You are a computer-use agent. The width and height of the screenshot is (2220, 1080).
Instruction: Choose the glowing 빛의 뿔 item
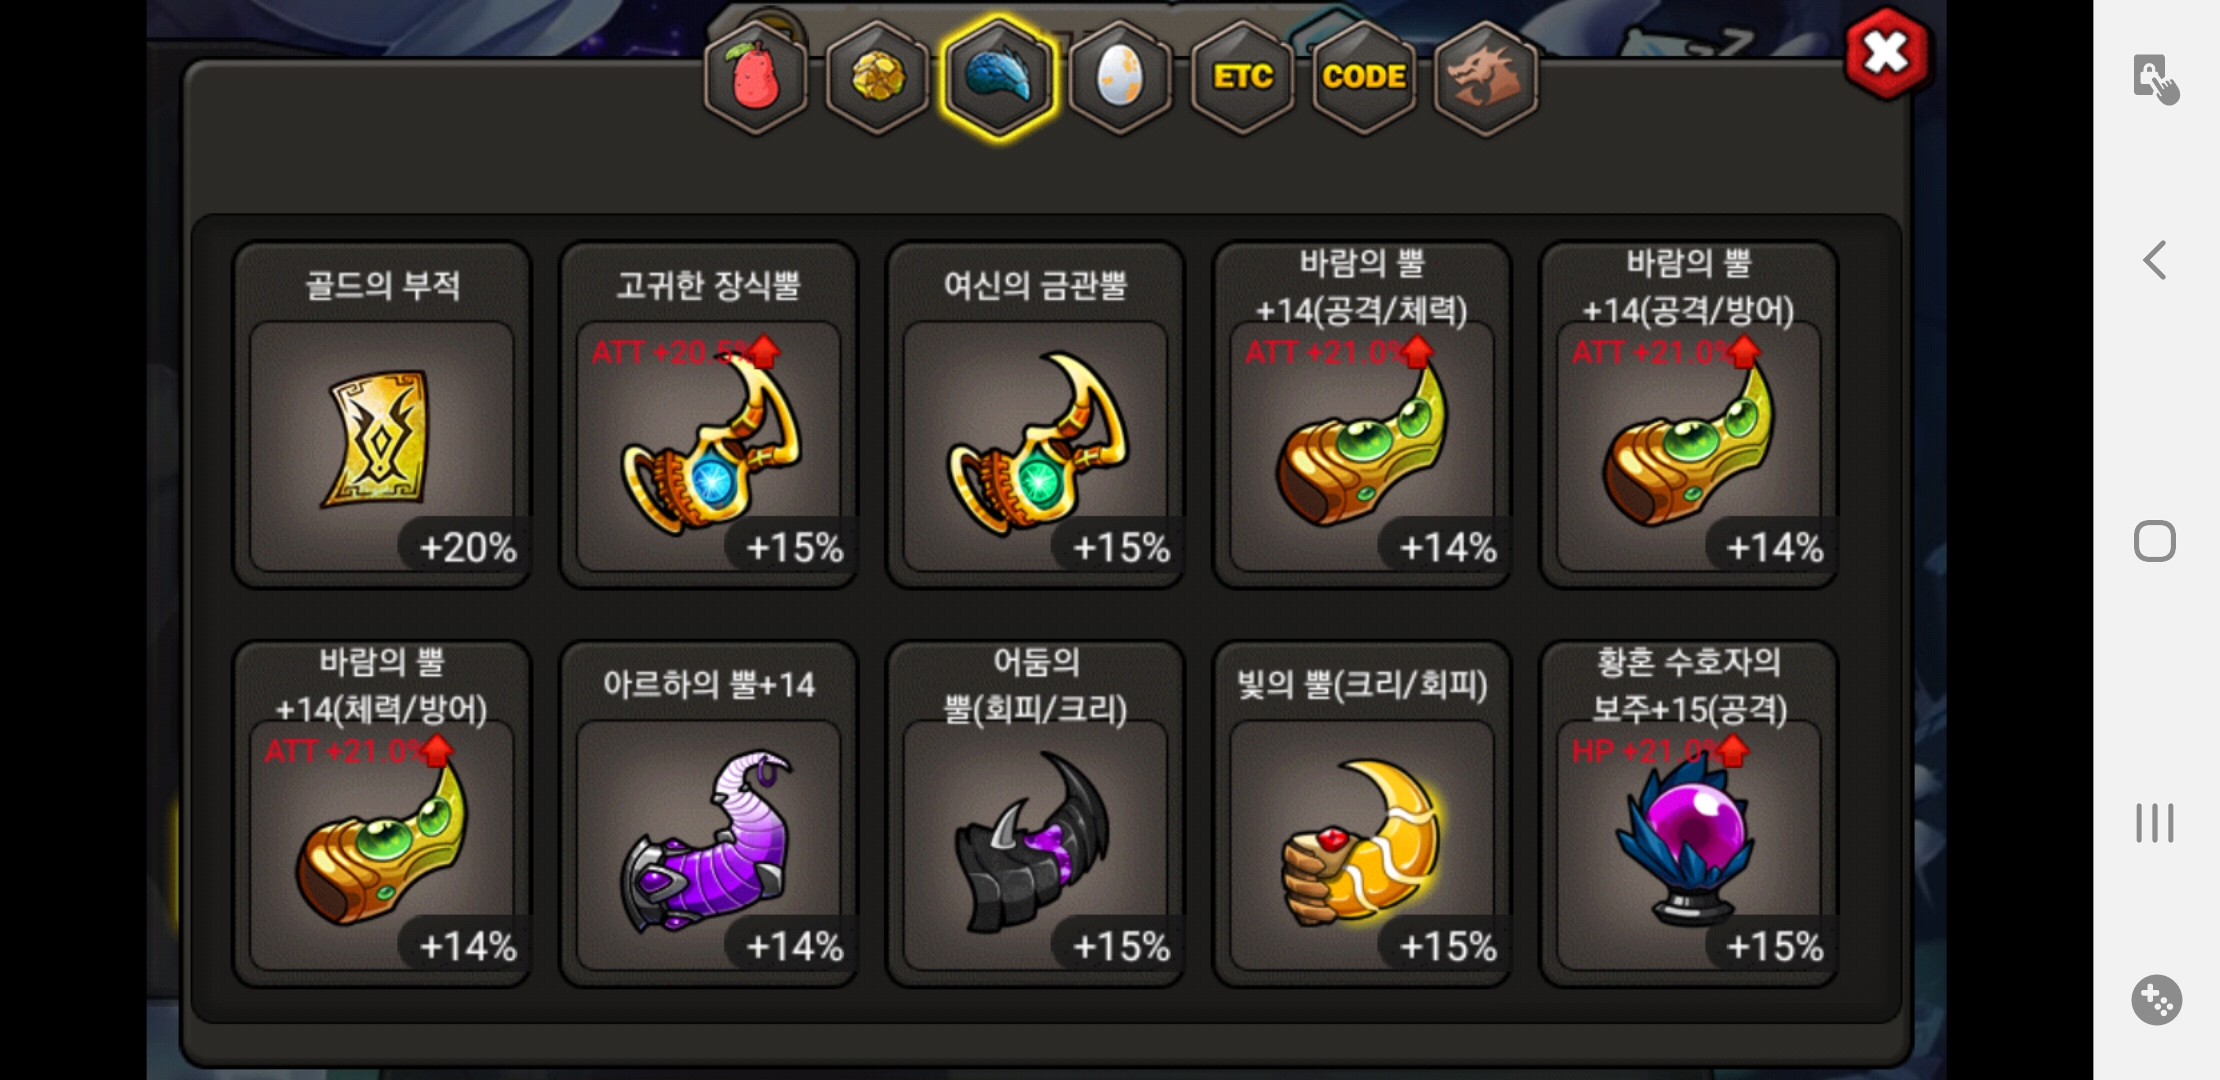(1362, 814)
